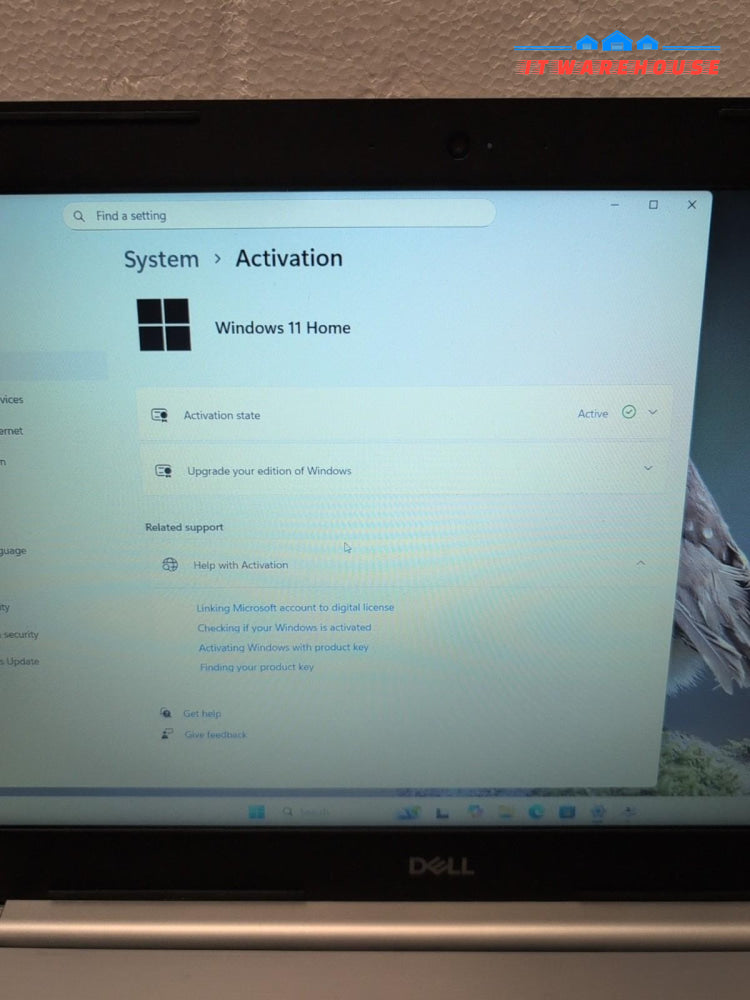Click the Get help icon
Viewport: 750px width, 1000px height.
165,712
